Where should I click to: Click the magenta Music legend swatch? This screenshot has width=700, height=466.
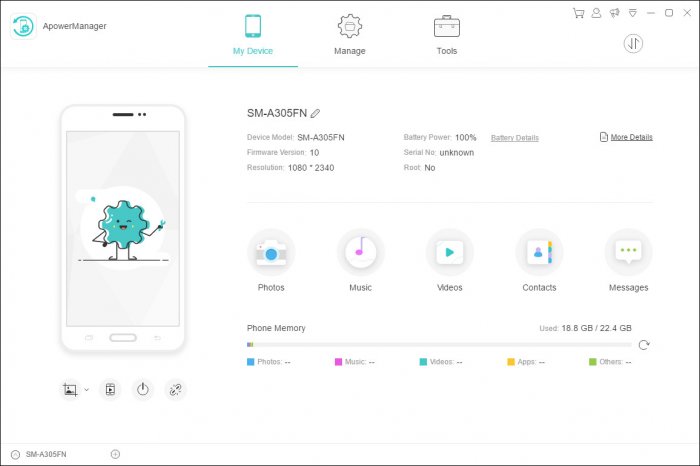point(338,362)
